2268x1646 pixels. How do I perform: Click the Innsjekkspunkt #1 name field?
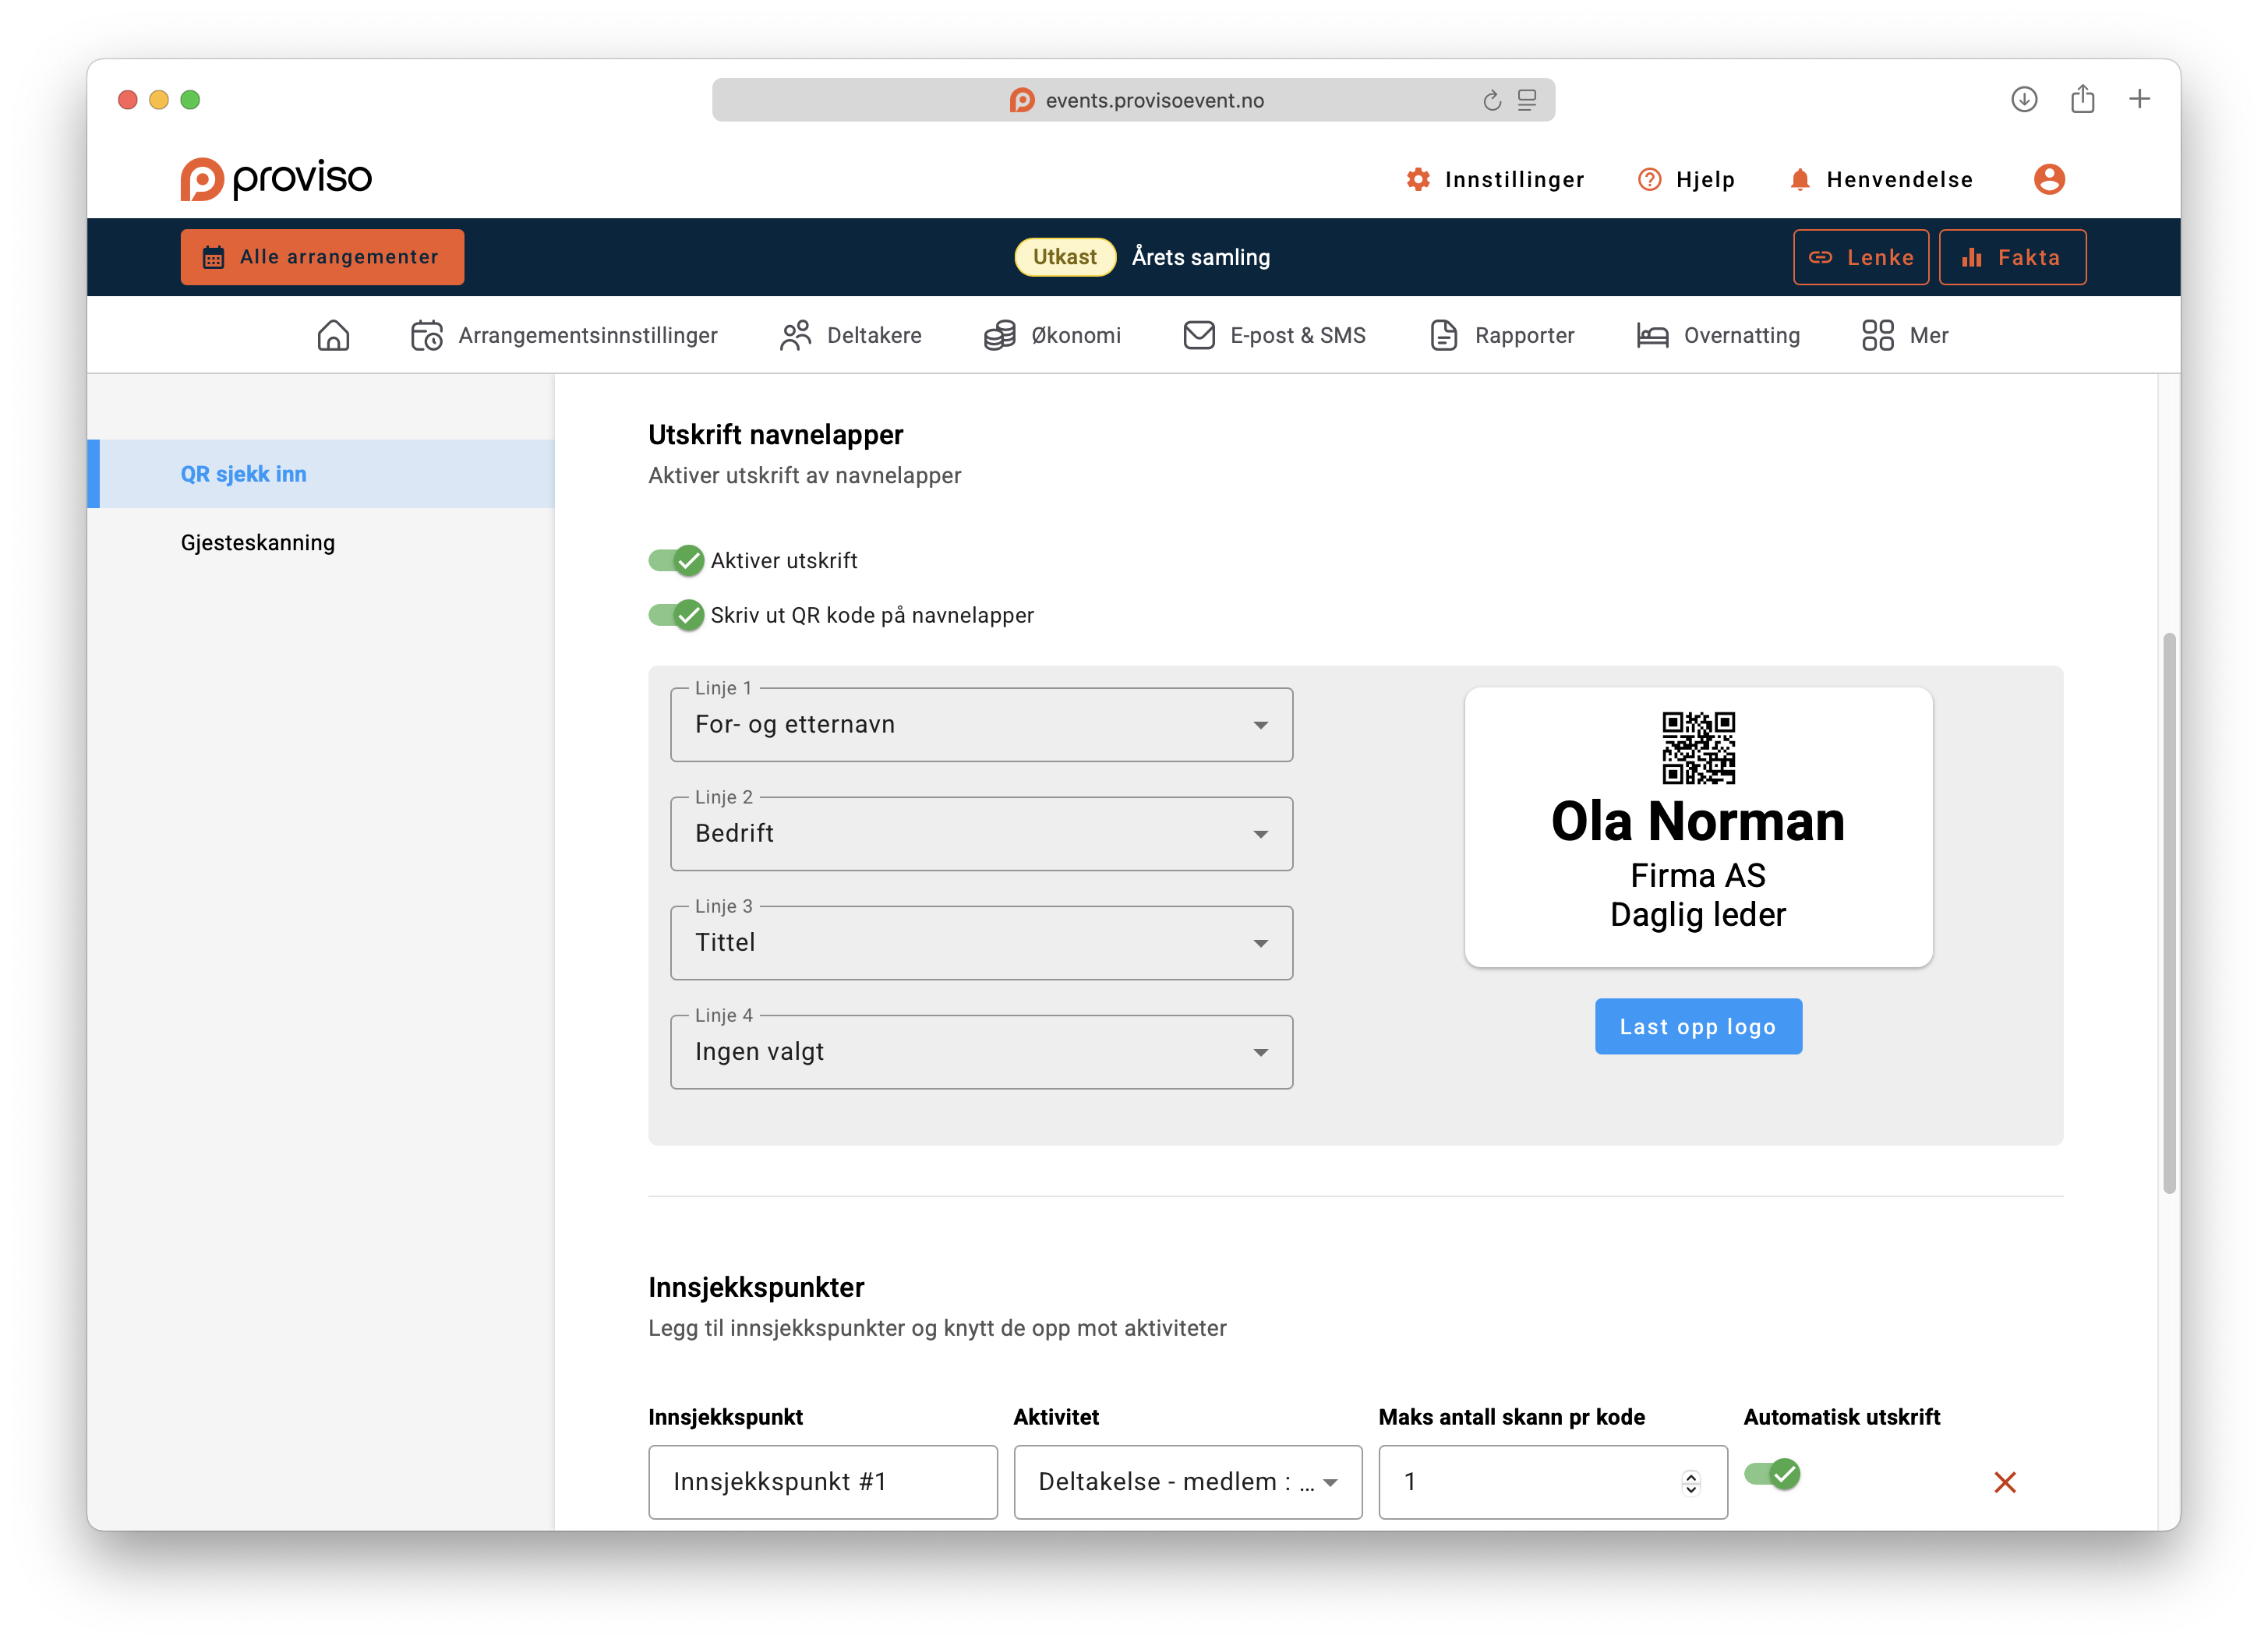[x=822, y=1482]
